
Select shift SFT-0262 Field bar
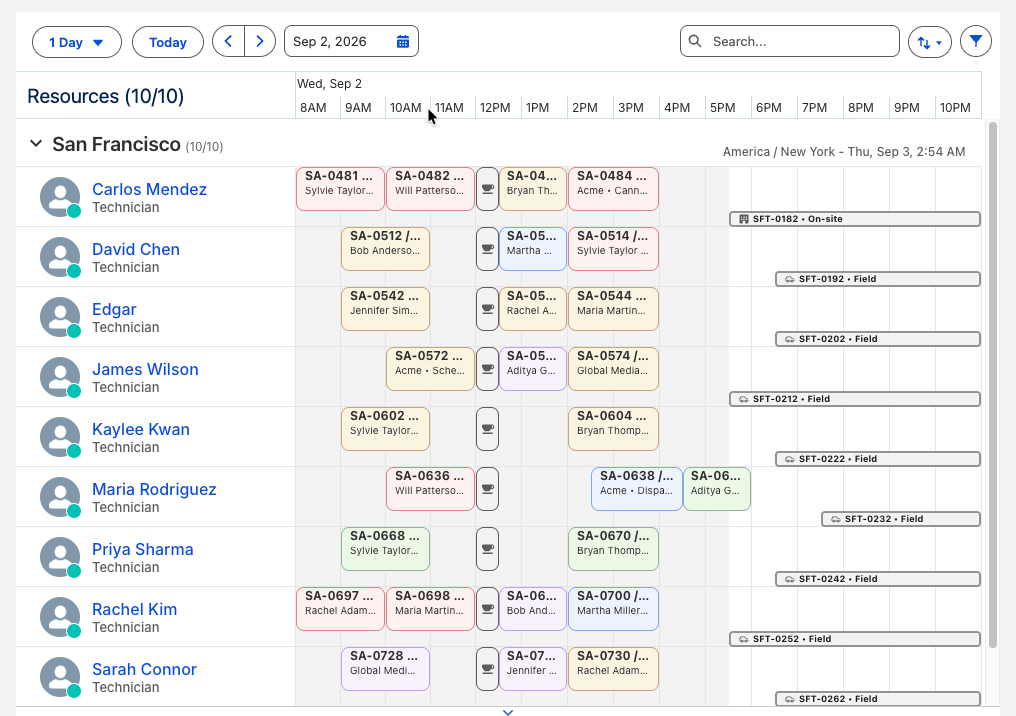(x=878, y=699)
